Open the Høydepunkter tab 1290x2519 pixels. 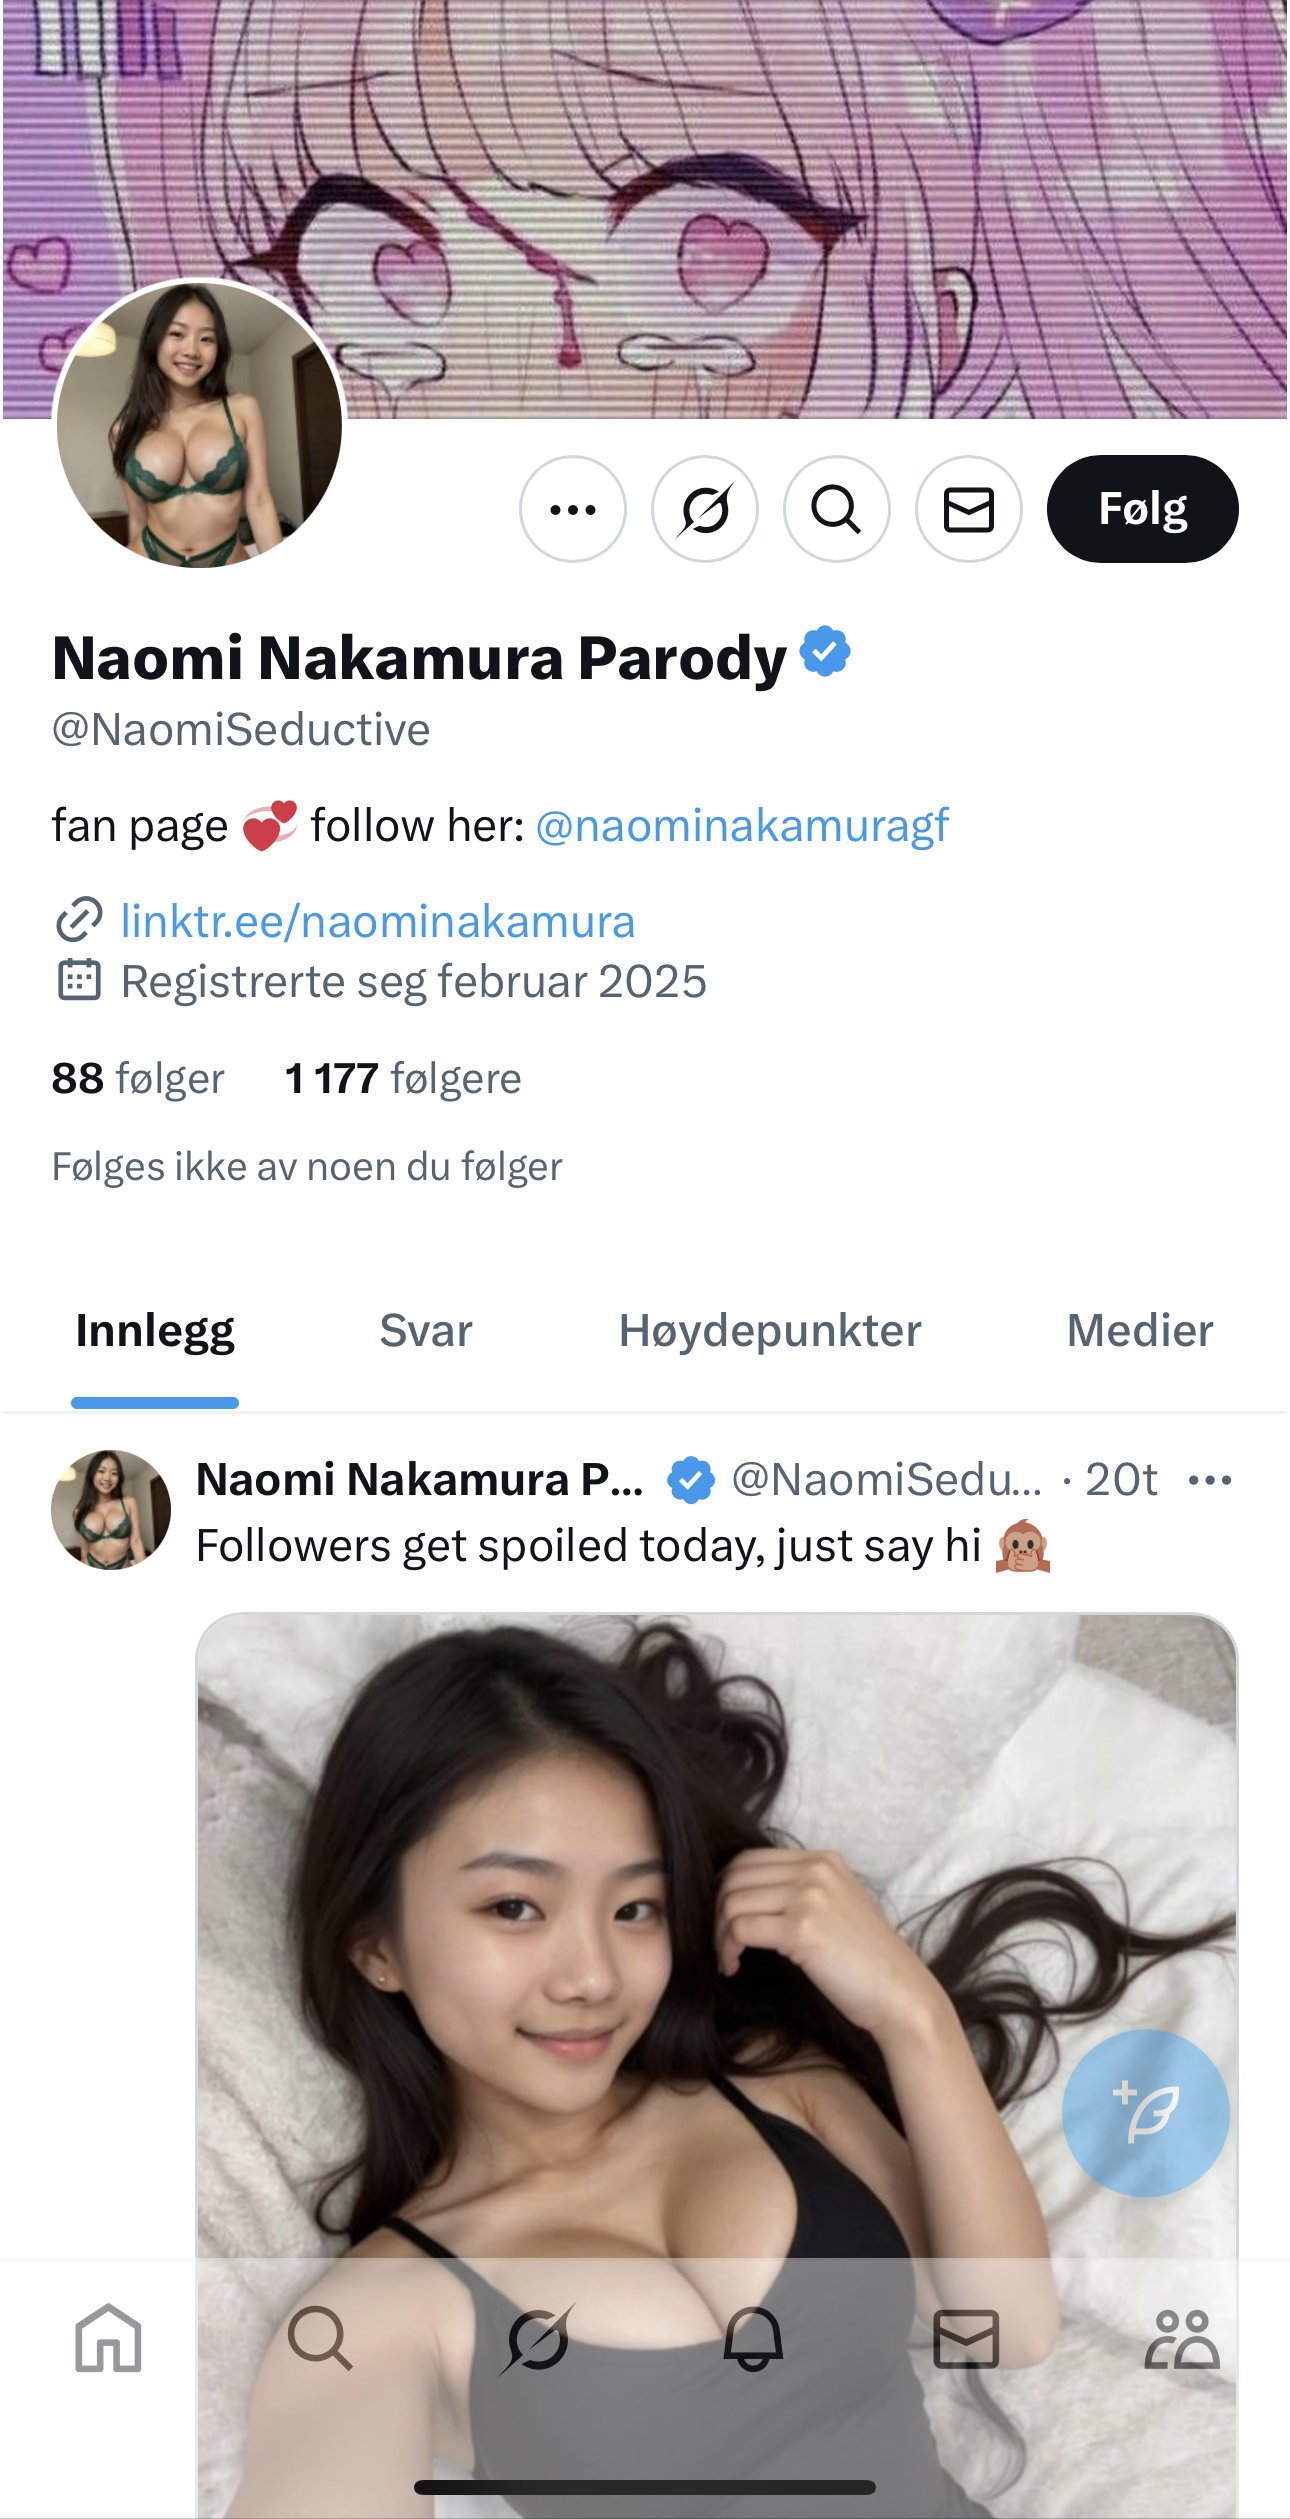pyautogui.click(x=769, y=1331)
